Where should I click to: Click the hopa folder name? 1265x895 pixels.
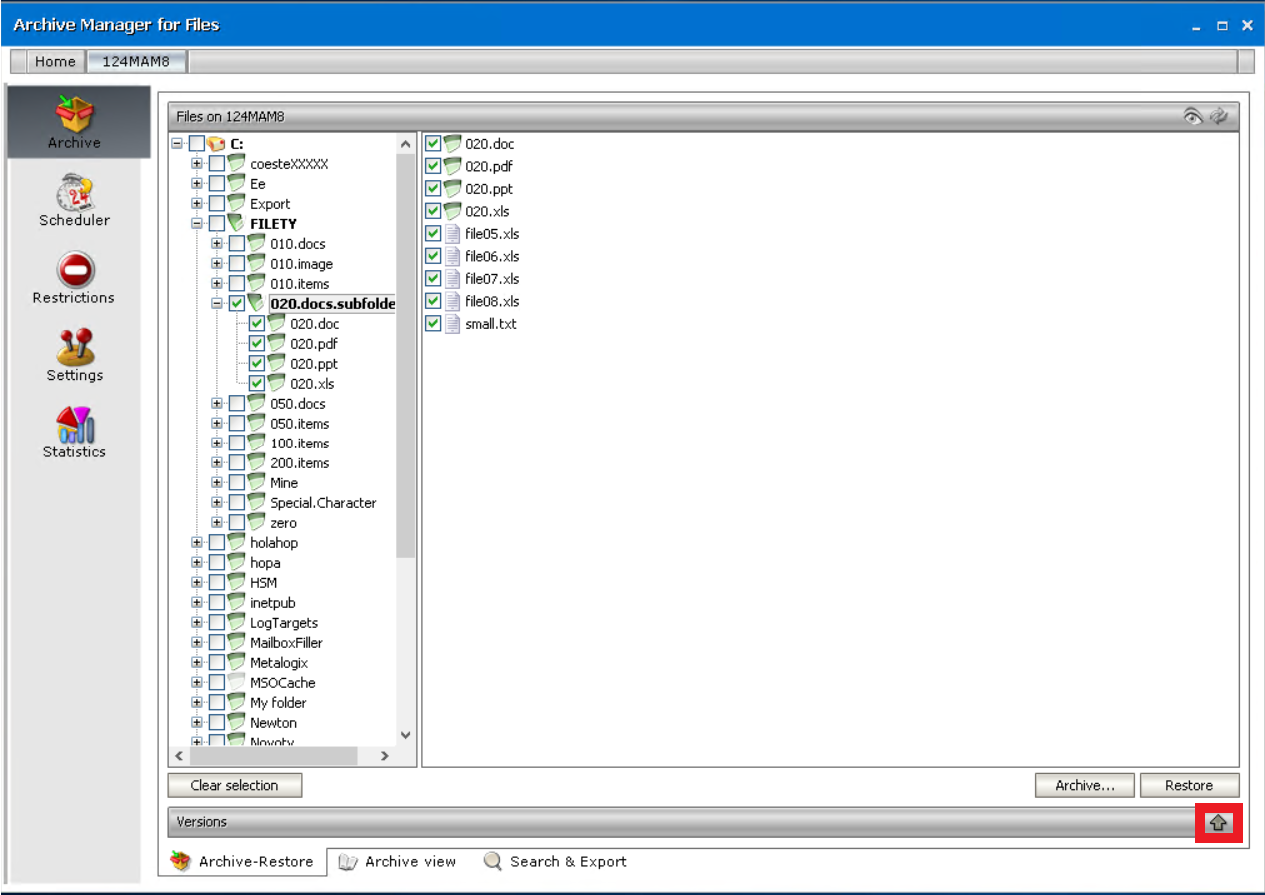[265, 563]
